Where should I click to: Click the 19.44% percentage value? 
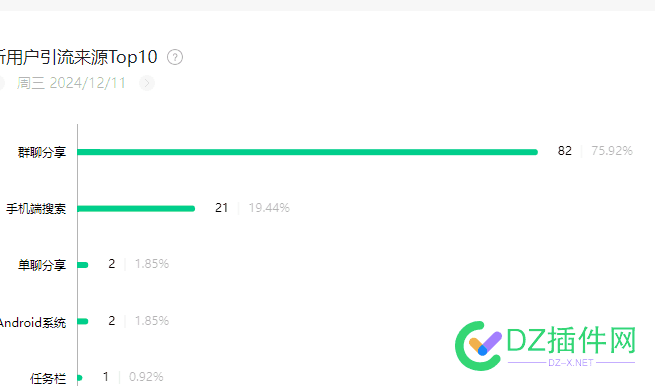click(x=269, y=208)
